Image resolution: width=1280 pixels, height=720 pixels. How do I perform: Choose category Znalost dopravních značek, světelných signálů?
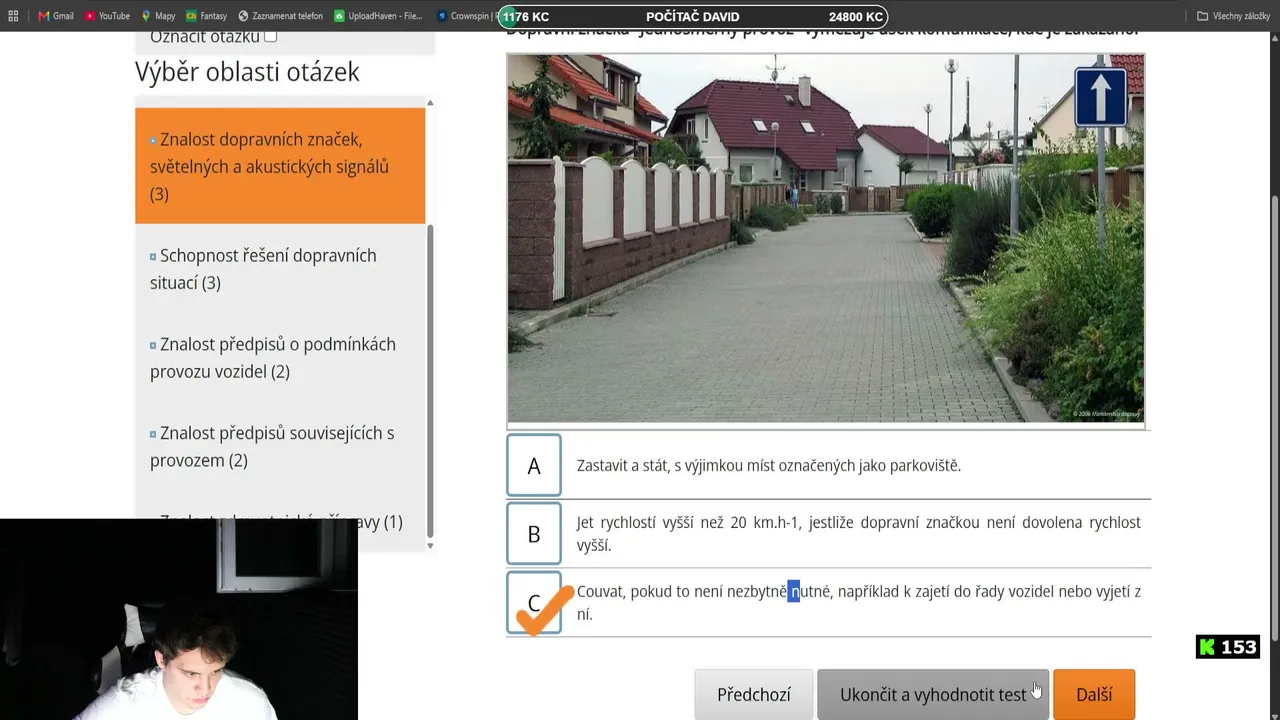[x=280, y=166]
